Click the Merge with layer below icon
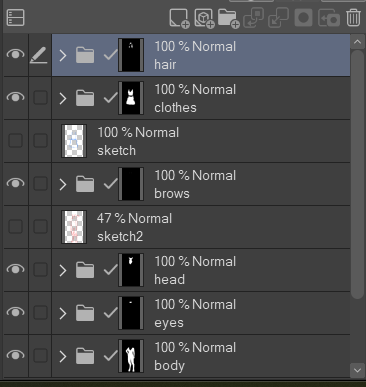The width and height of the screenshot is (366, 387). [278, 18]
